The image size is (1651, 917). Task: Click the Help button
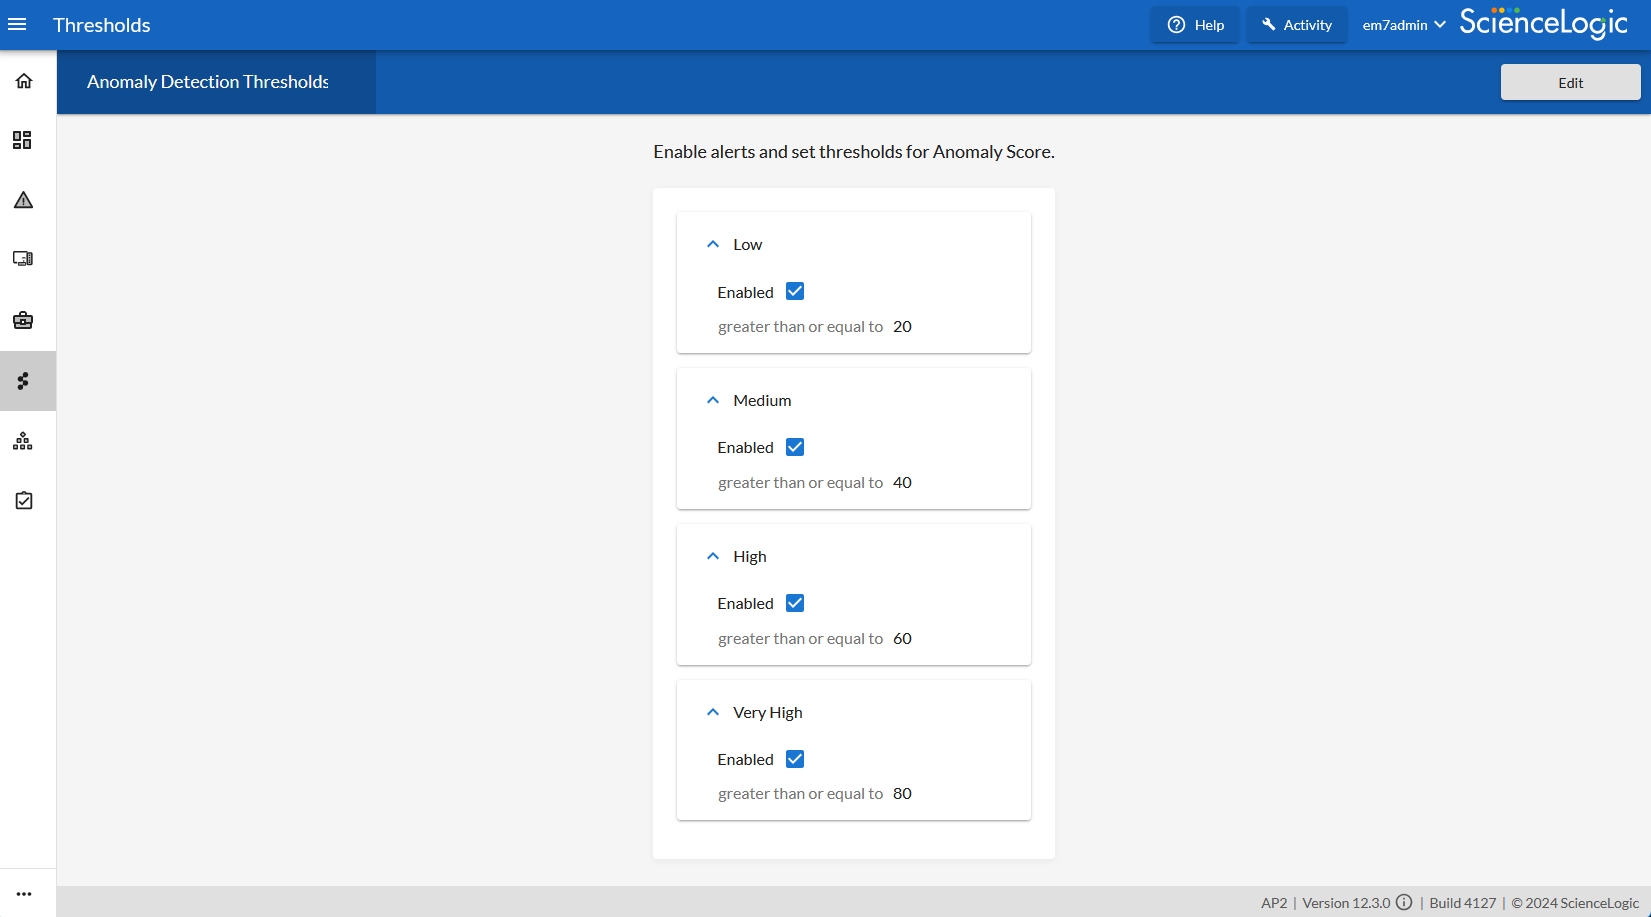coord(1195,25)
